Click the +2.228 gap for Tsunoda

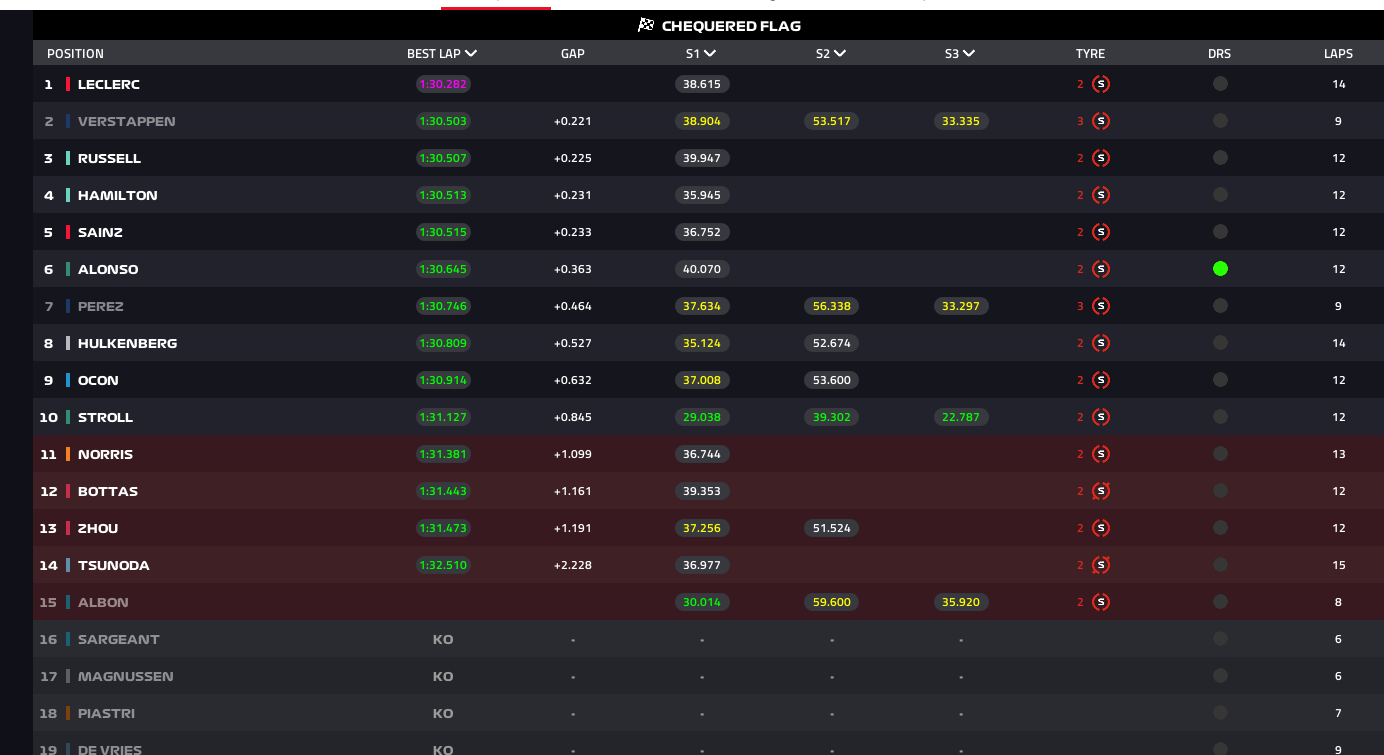(x=573, y=565)
